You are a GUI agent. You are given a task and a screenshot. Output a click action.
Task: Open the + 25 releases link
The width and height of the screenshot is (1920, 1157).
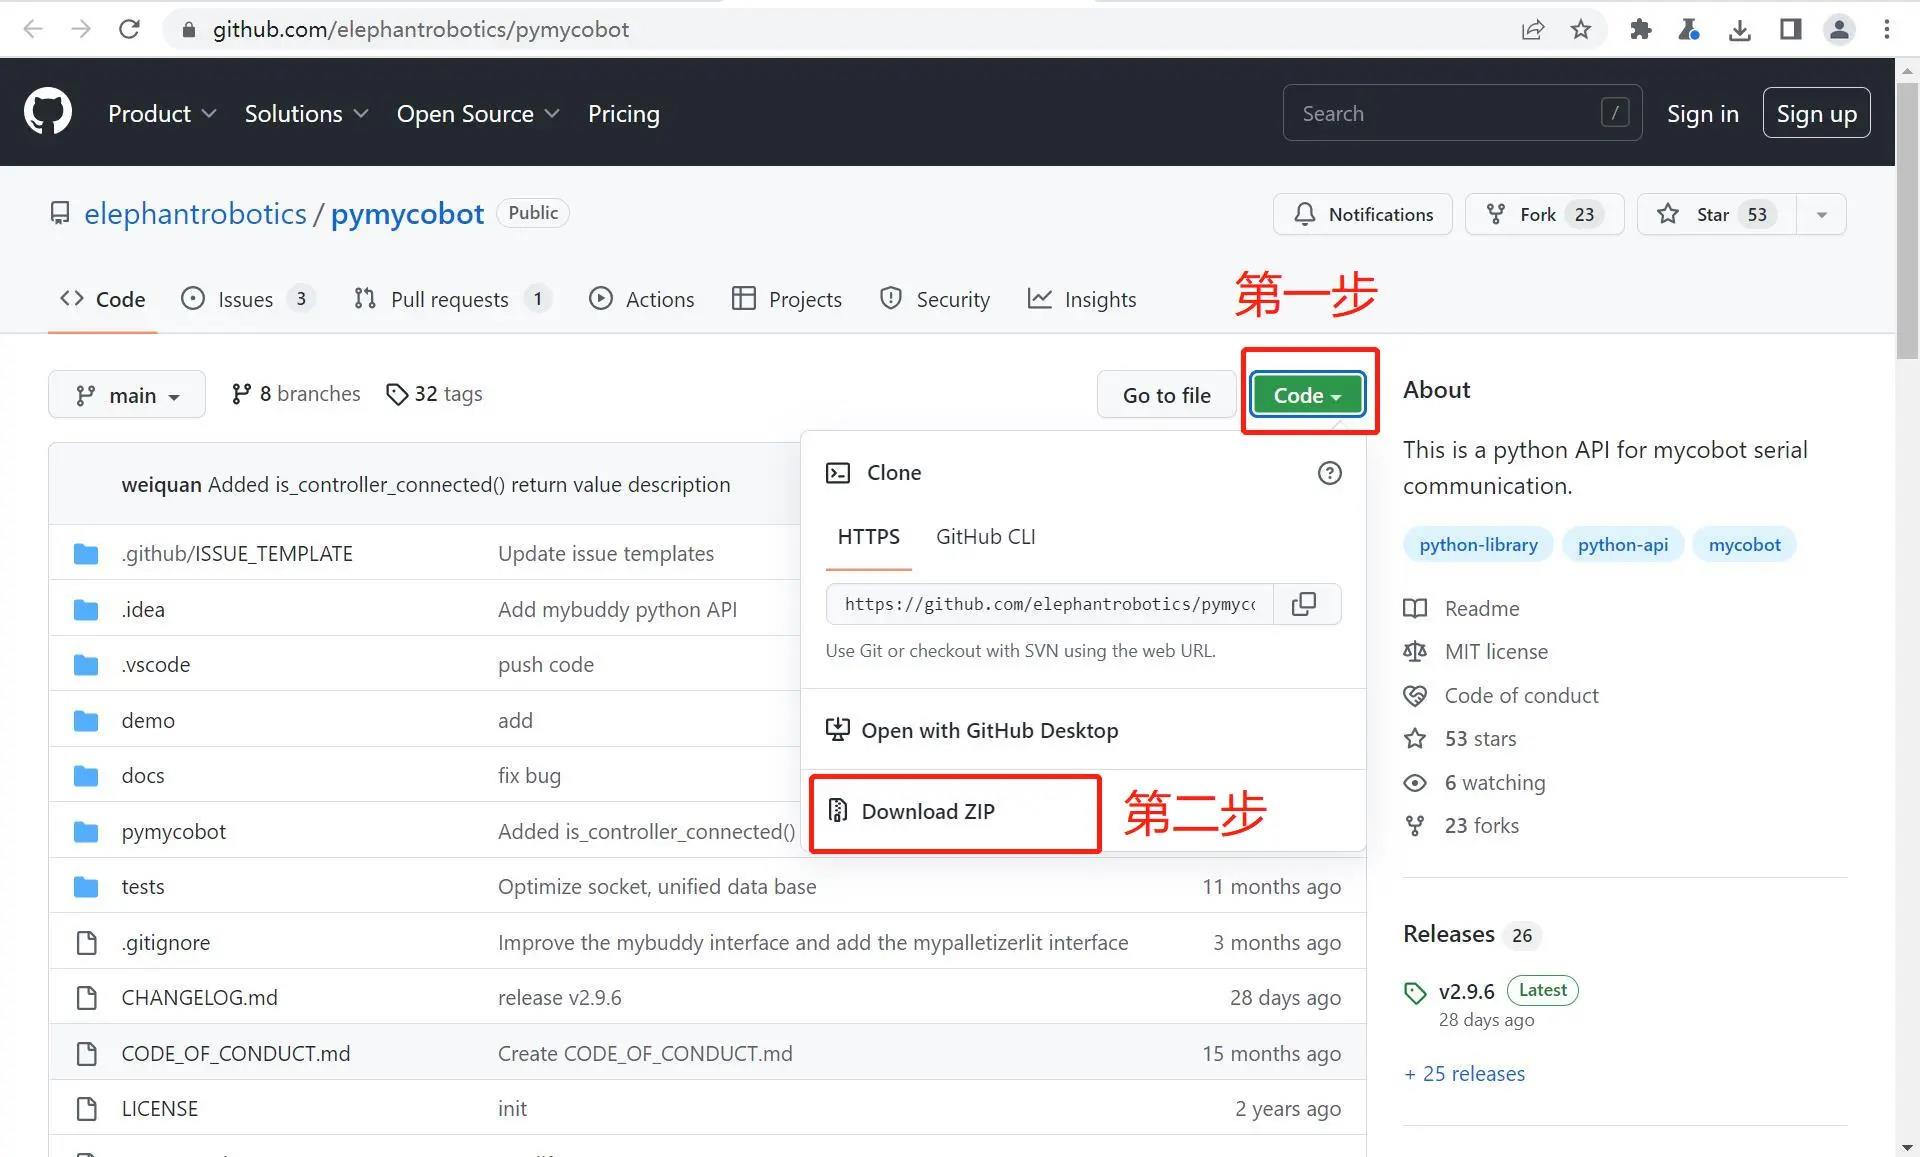[1464, 1073]
